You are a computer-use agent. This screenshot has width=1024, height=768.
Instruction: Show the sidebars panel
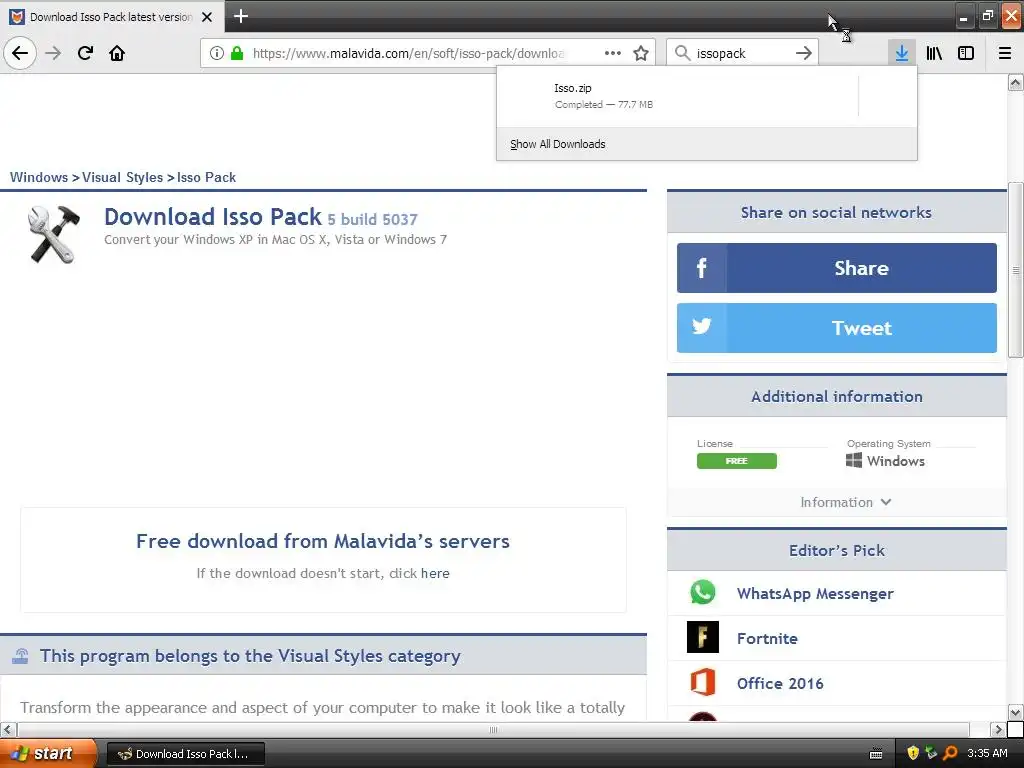pos(966,53)
